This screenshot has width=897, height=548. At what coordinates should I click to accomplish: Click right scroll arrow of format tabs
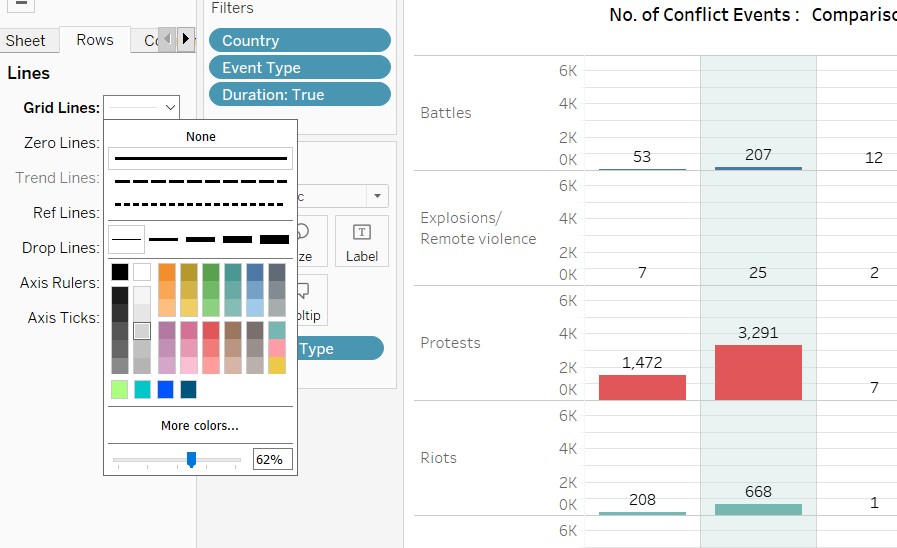coord(185,39)
